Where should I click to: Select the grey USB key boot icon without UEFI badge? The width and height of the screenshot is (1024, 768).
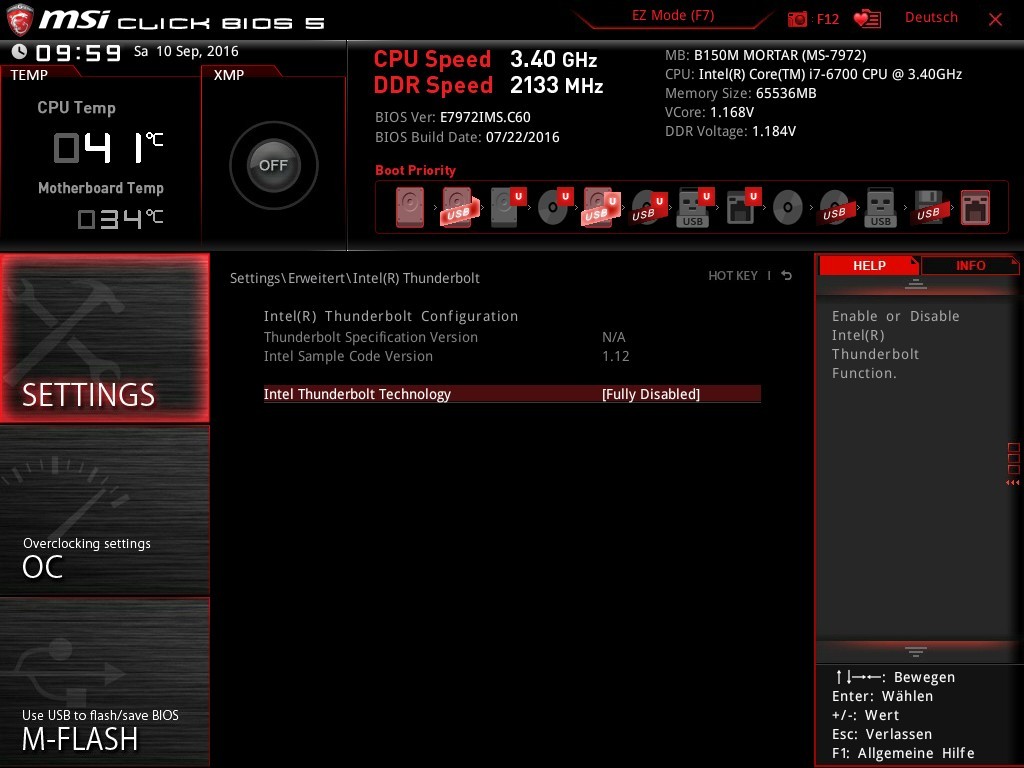880,208
